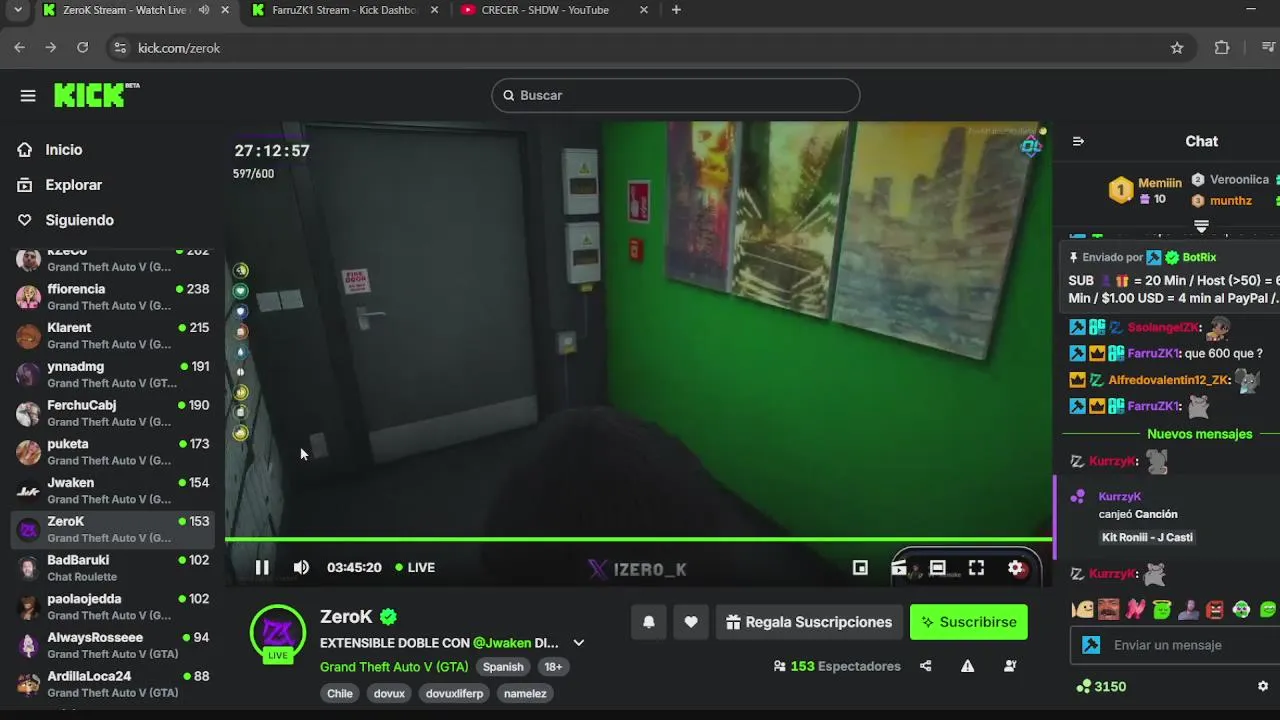Jump to LIVE in the player

pyautogui.click(x=415, y=567)
